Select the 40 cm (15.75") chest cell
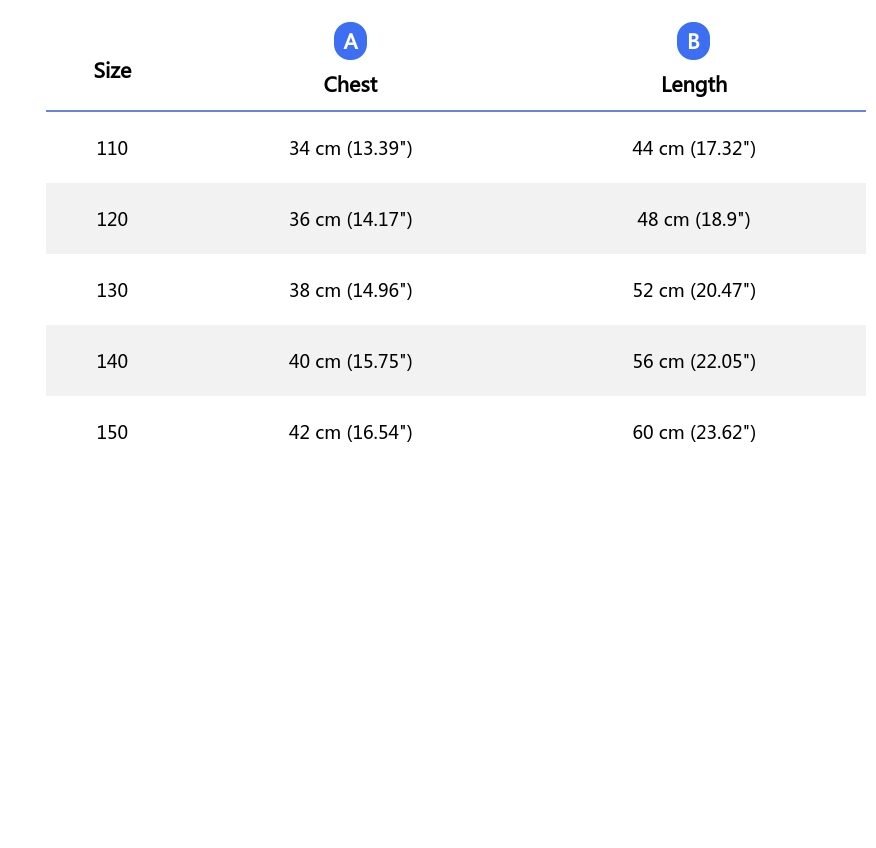Screen dimensions: 876x848 [350, 362]
